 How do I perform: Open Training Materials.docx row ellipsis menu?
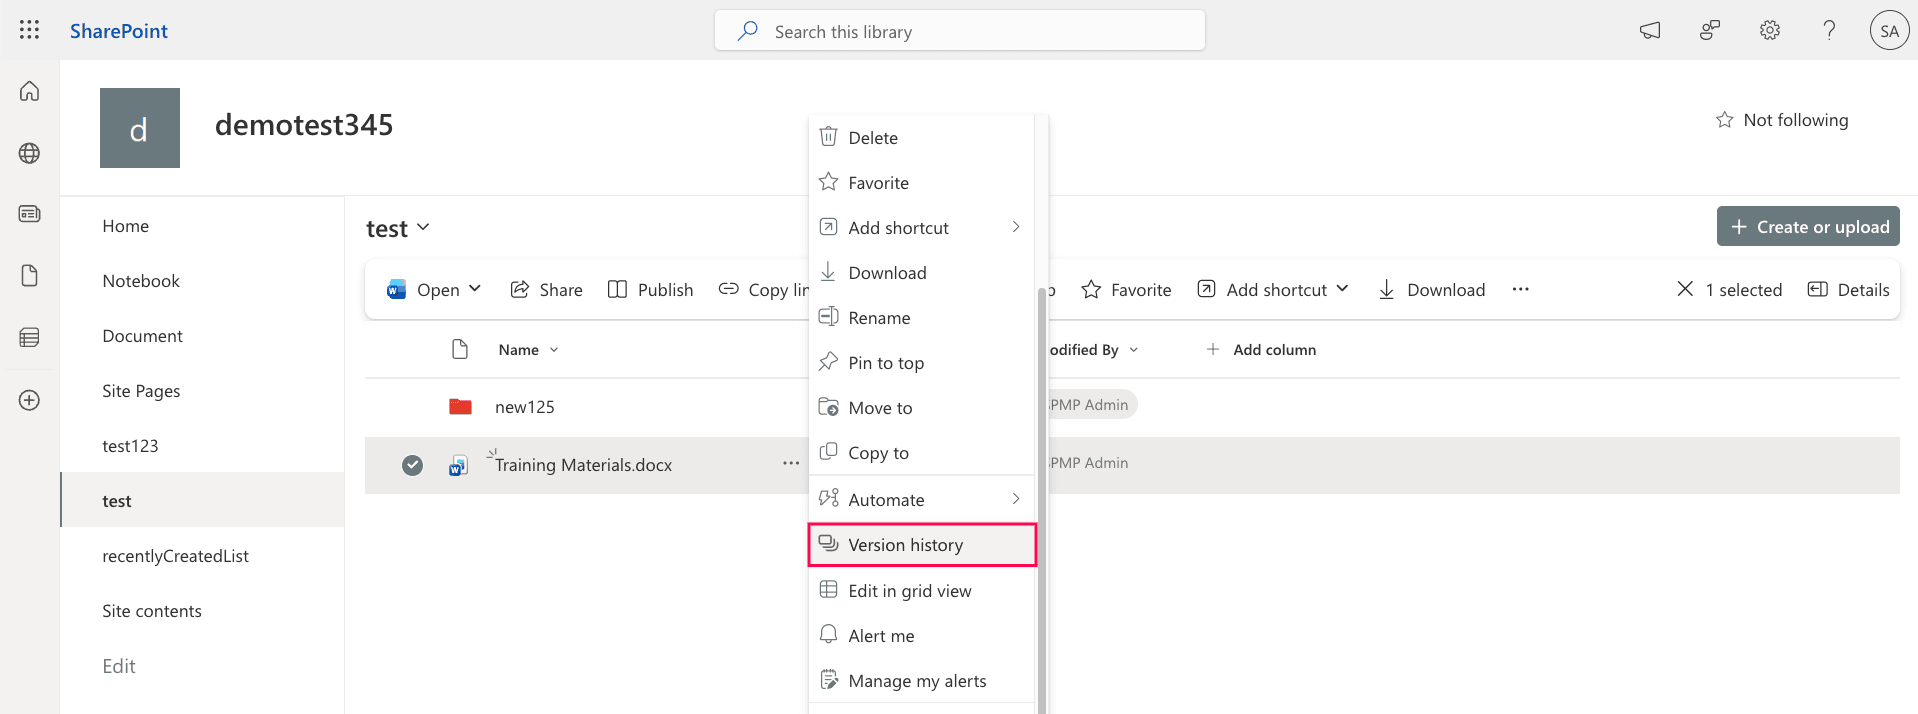(x=791, y=464)
